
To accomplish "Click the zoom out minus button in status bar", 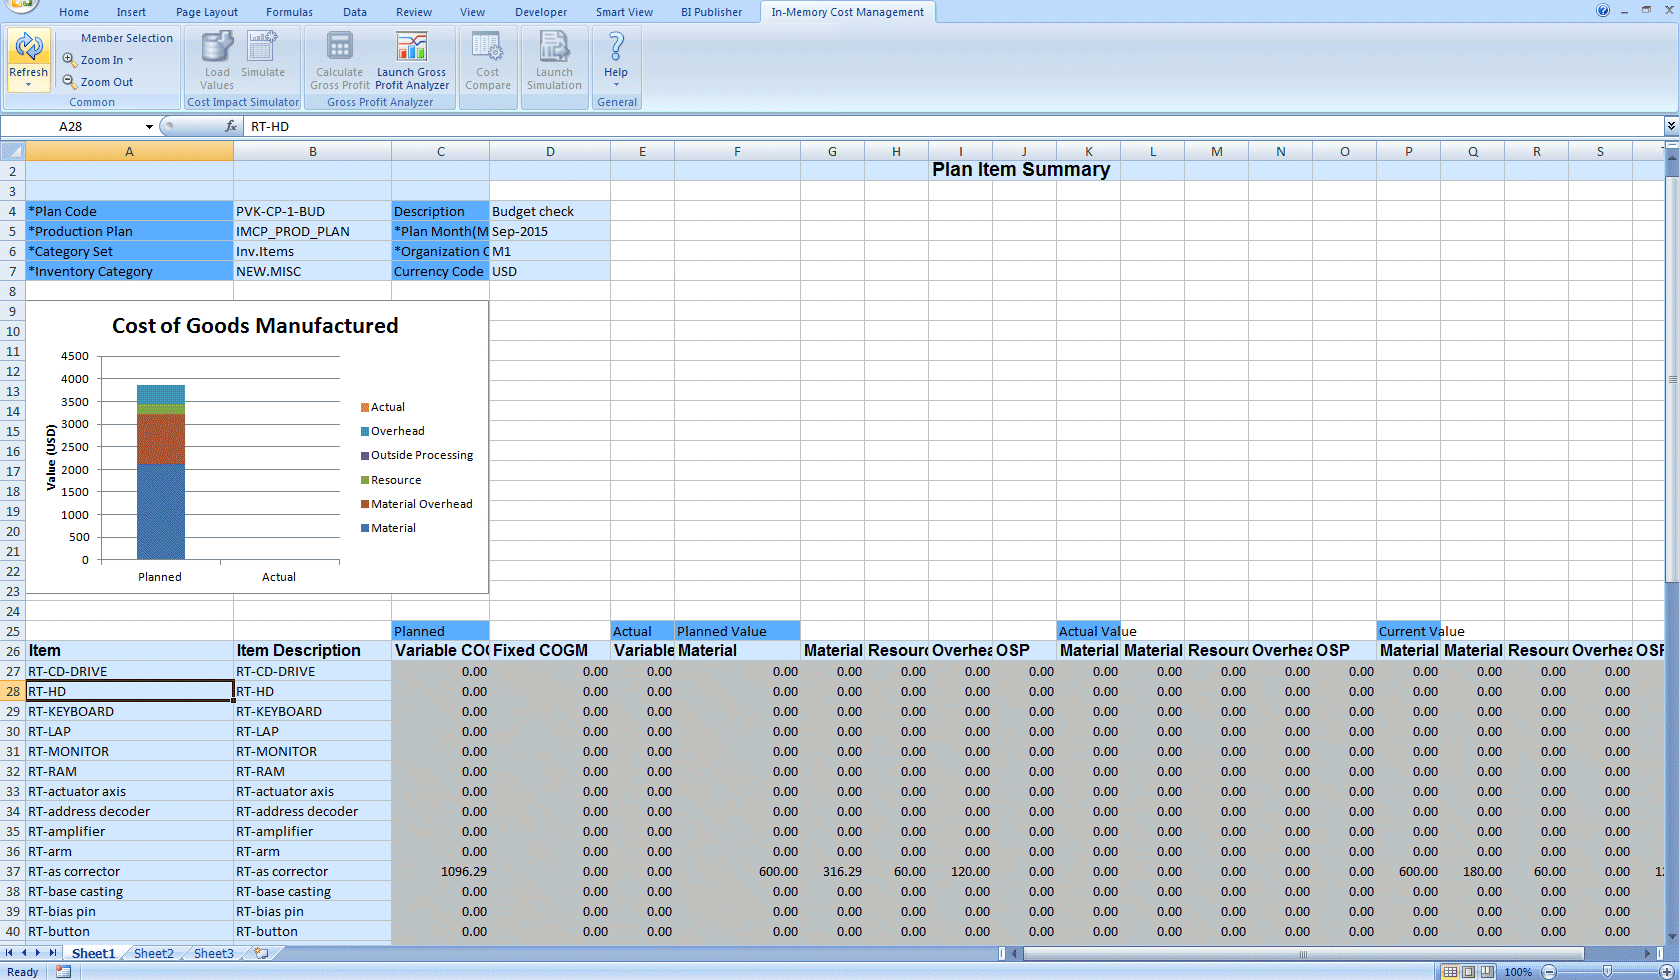I will pos(1549,972).
